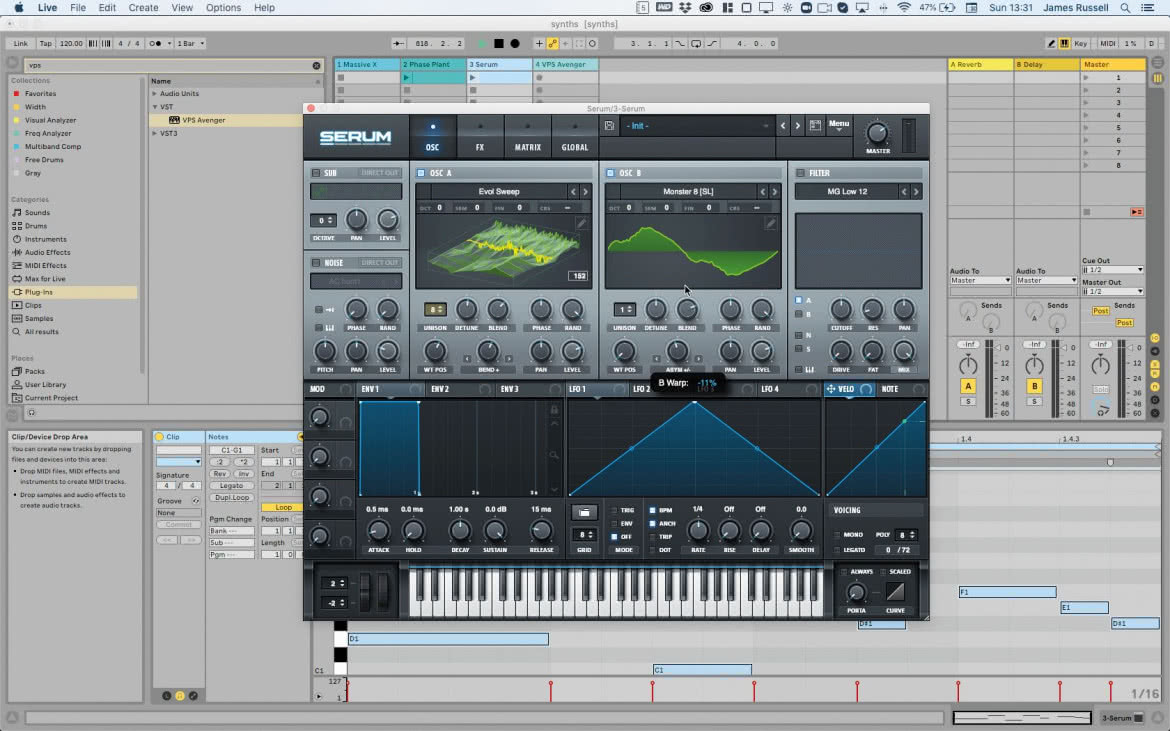The width and height of the screenshot is (1170, 731).
Task: Open Serum's preset browser icon beside Menu
Action: click(815, 125)
